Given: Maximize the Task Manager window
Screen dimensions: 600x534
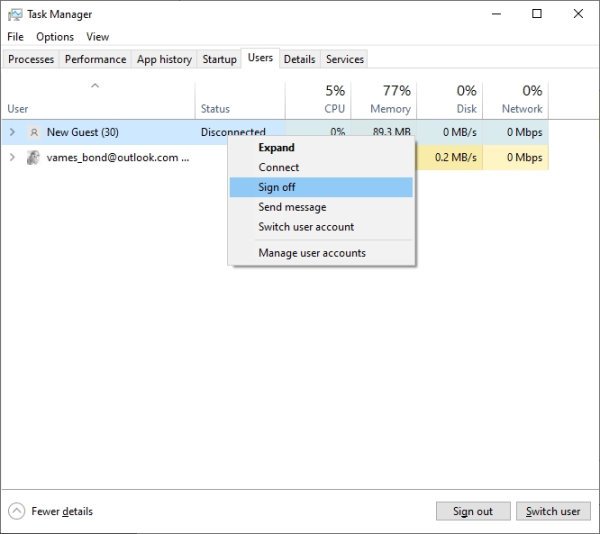Looking at the screenshot, I should [x=537, y=14].
